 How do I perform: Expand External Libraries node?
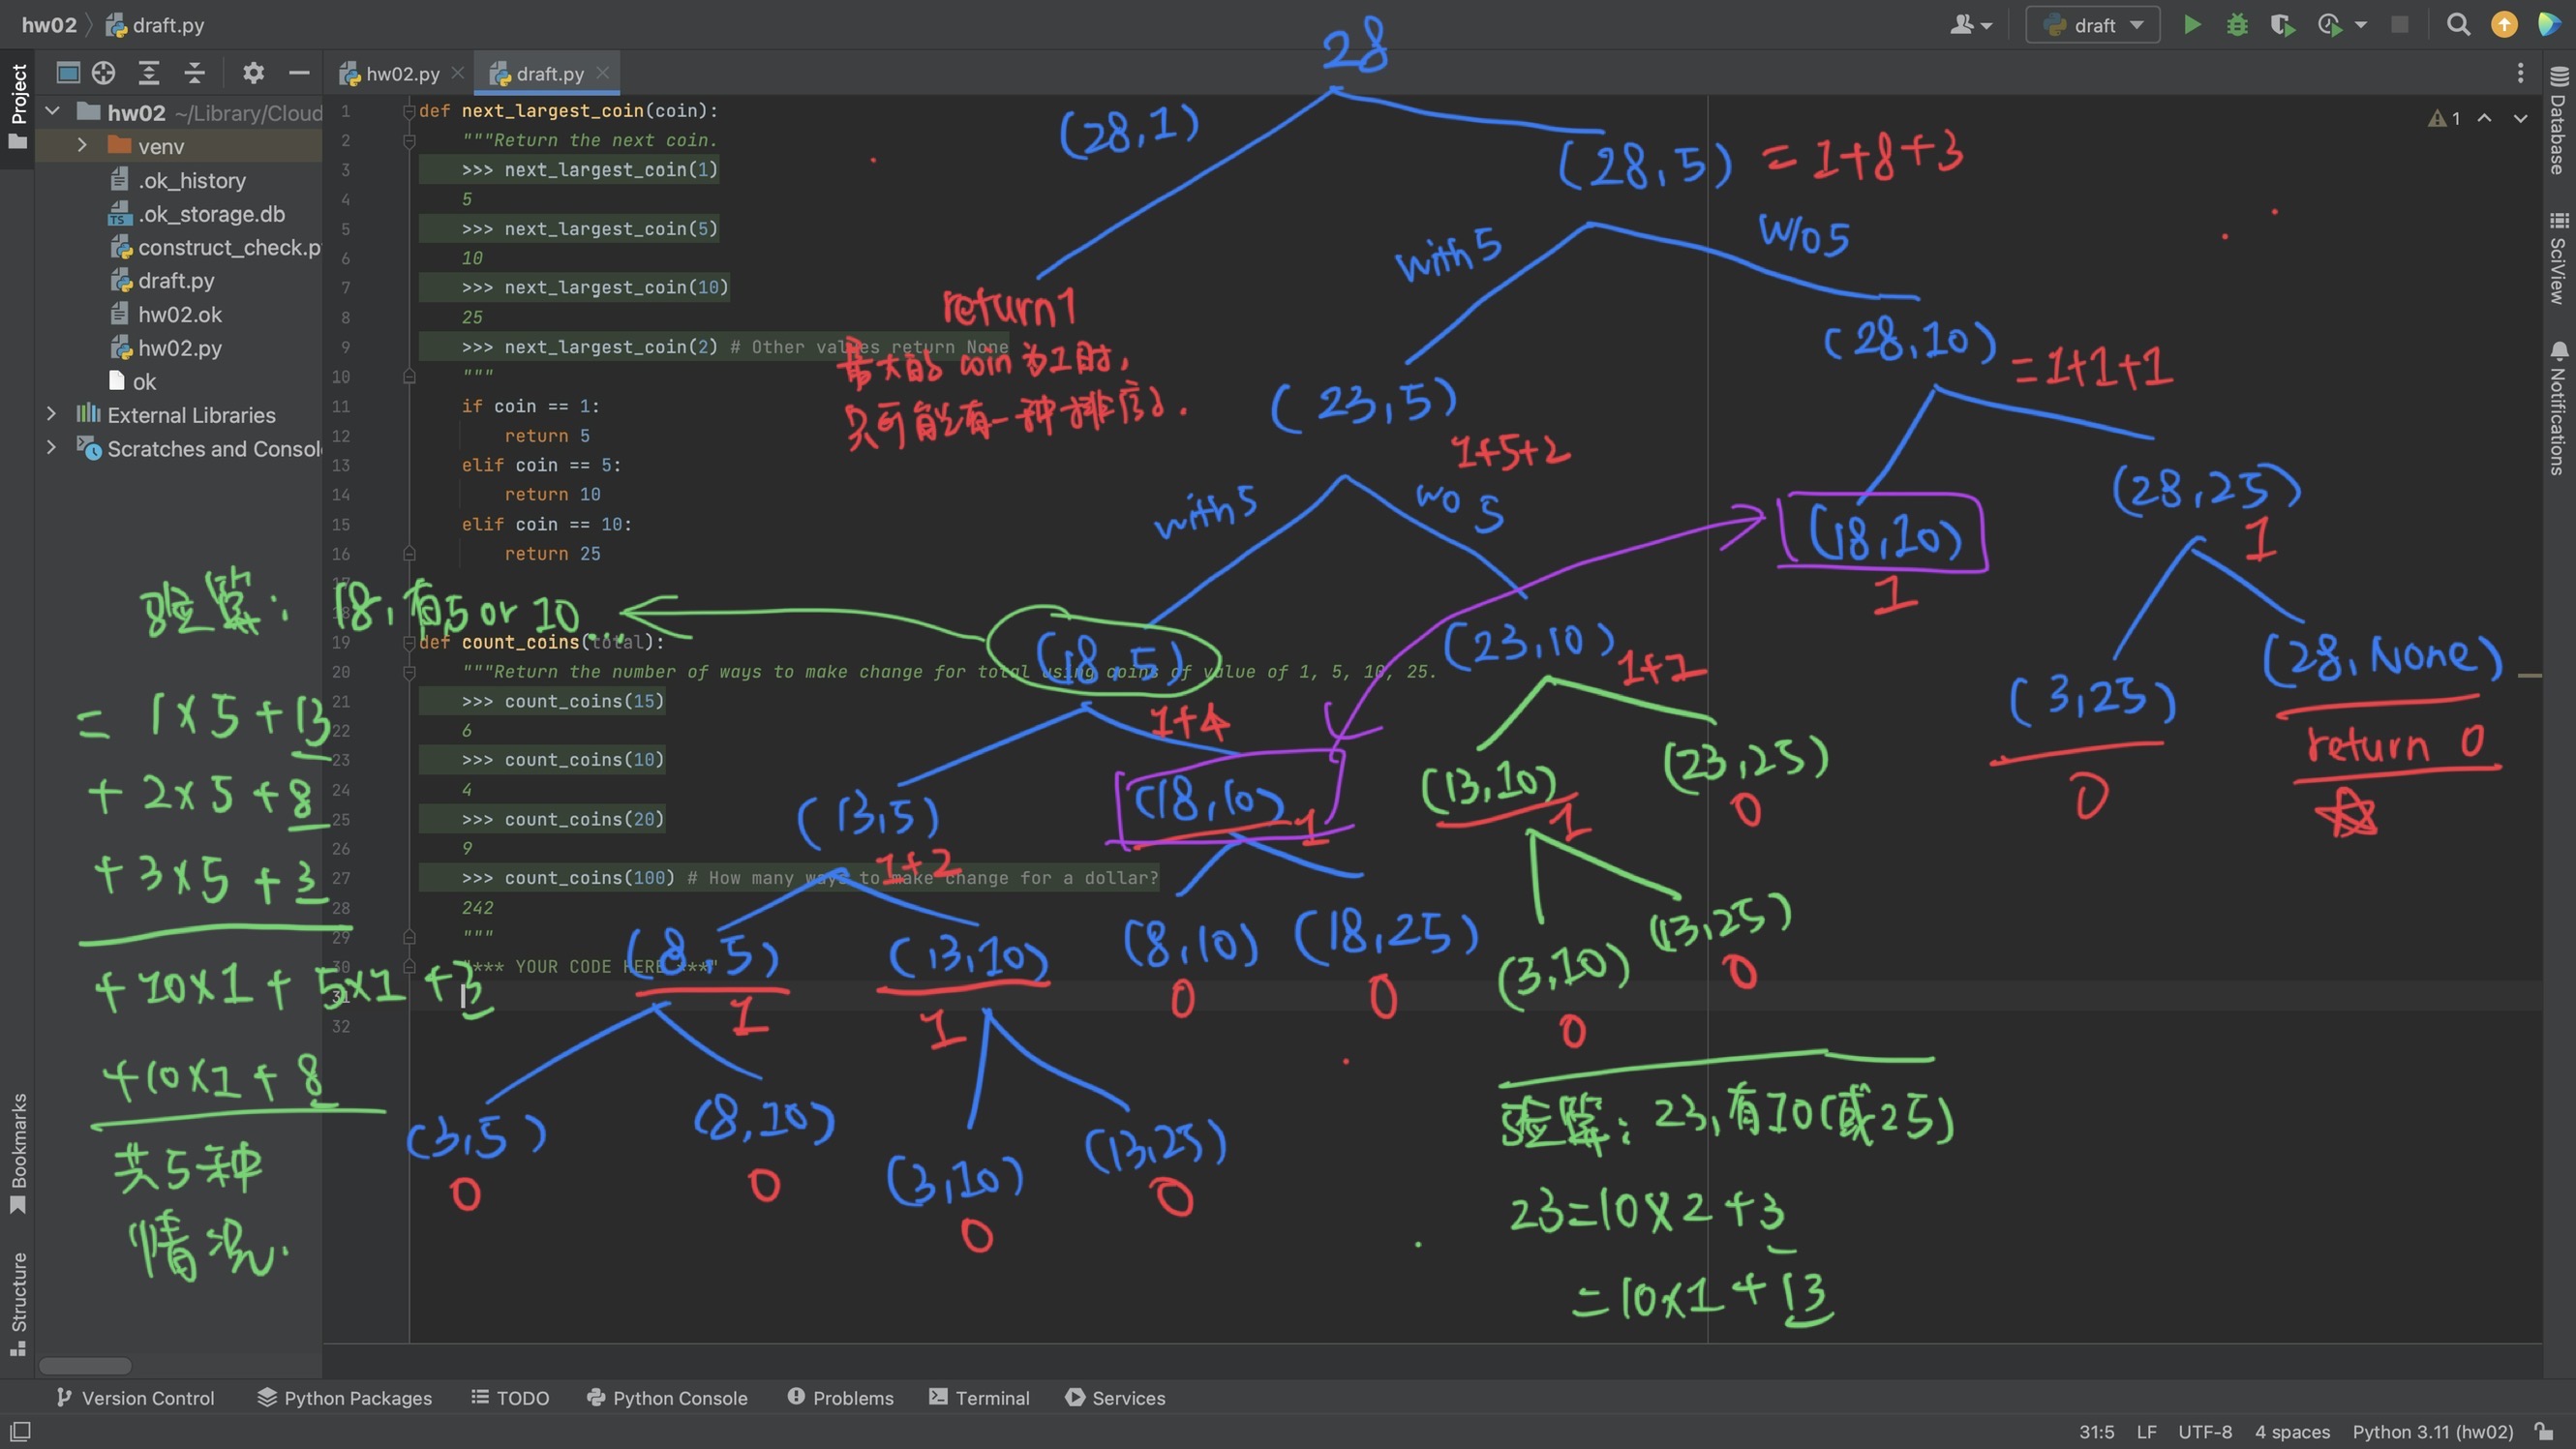coord(52,414)
